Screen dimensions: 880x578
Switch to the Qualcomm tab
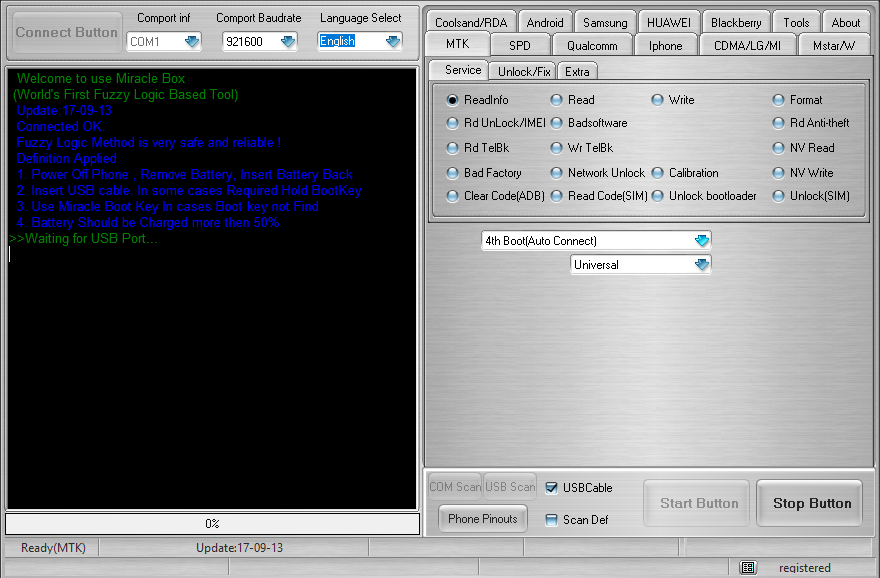(592, 45)
